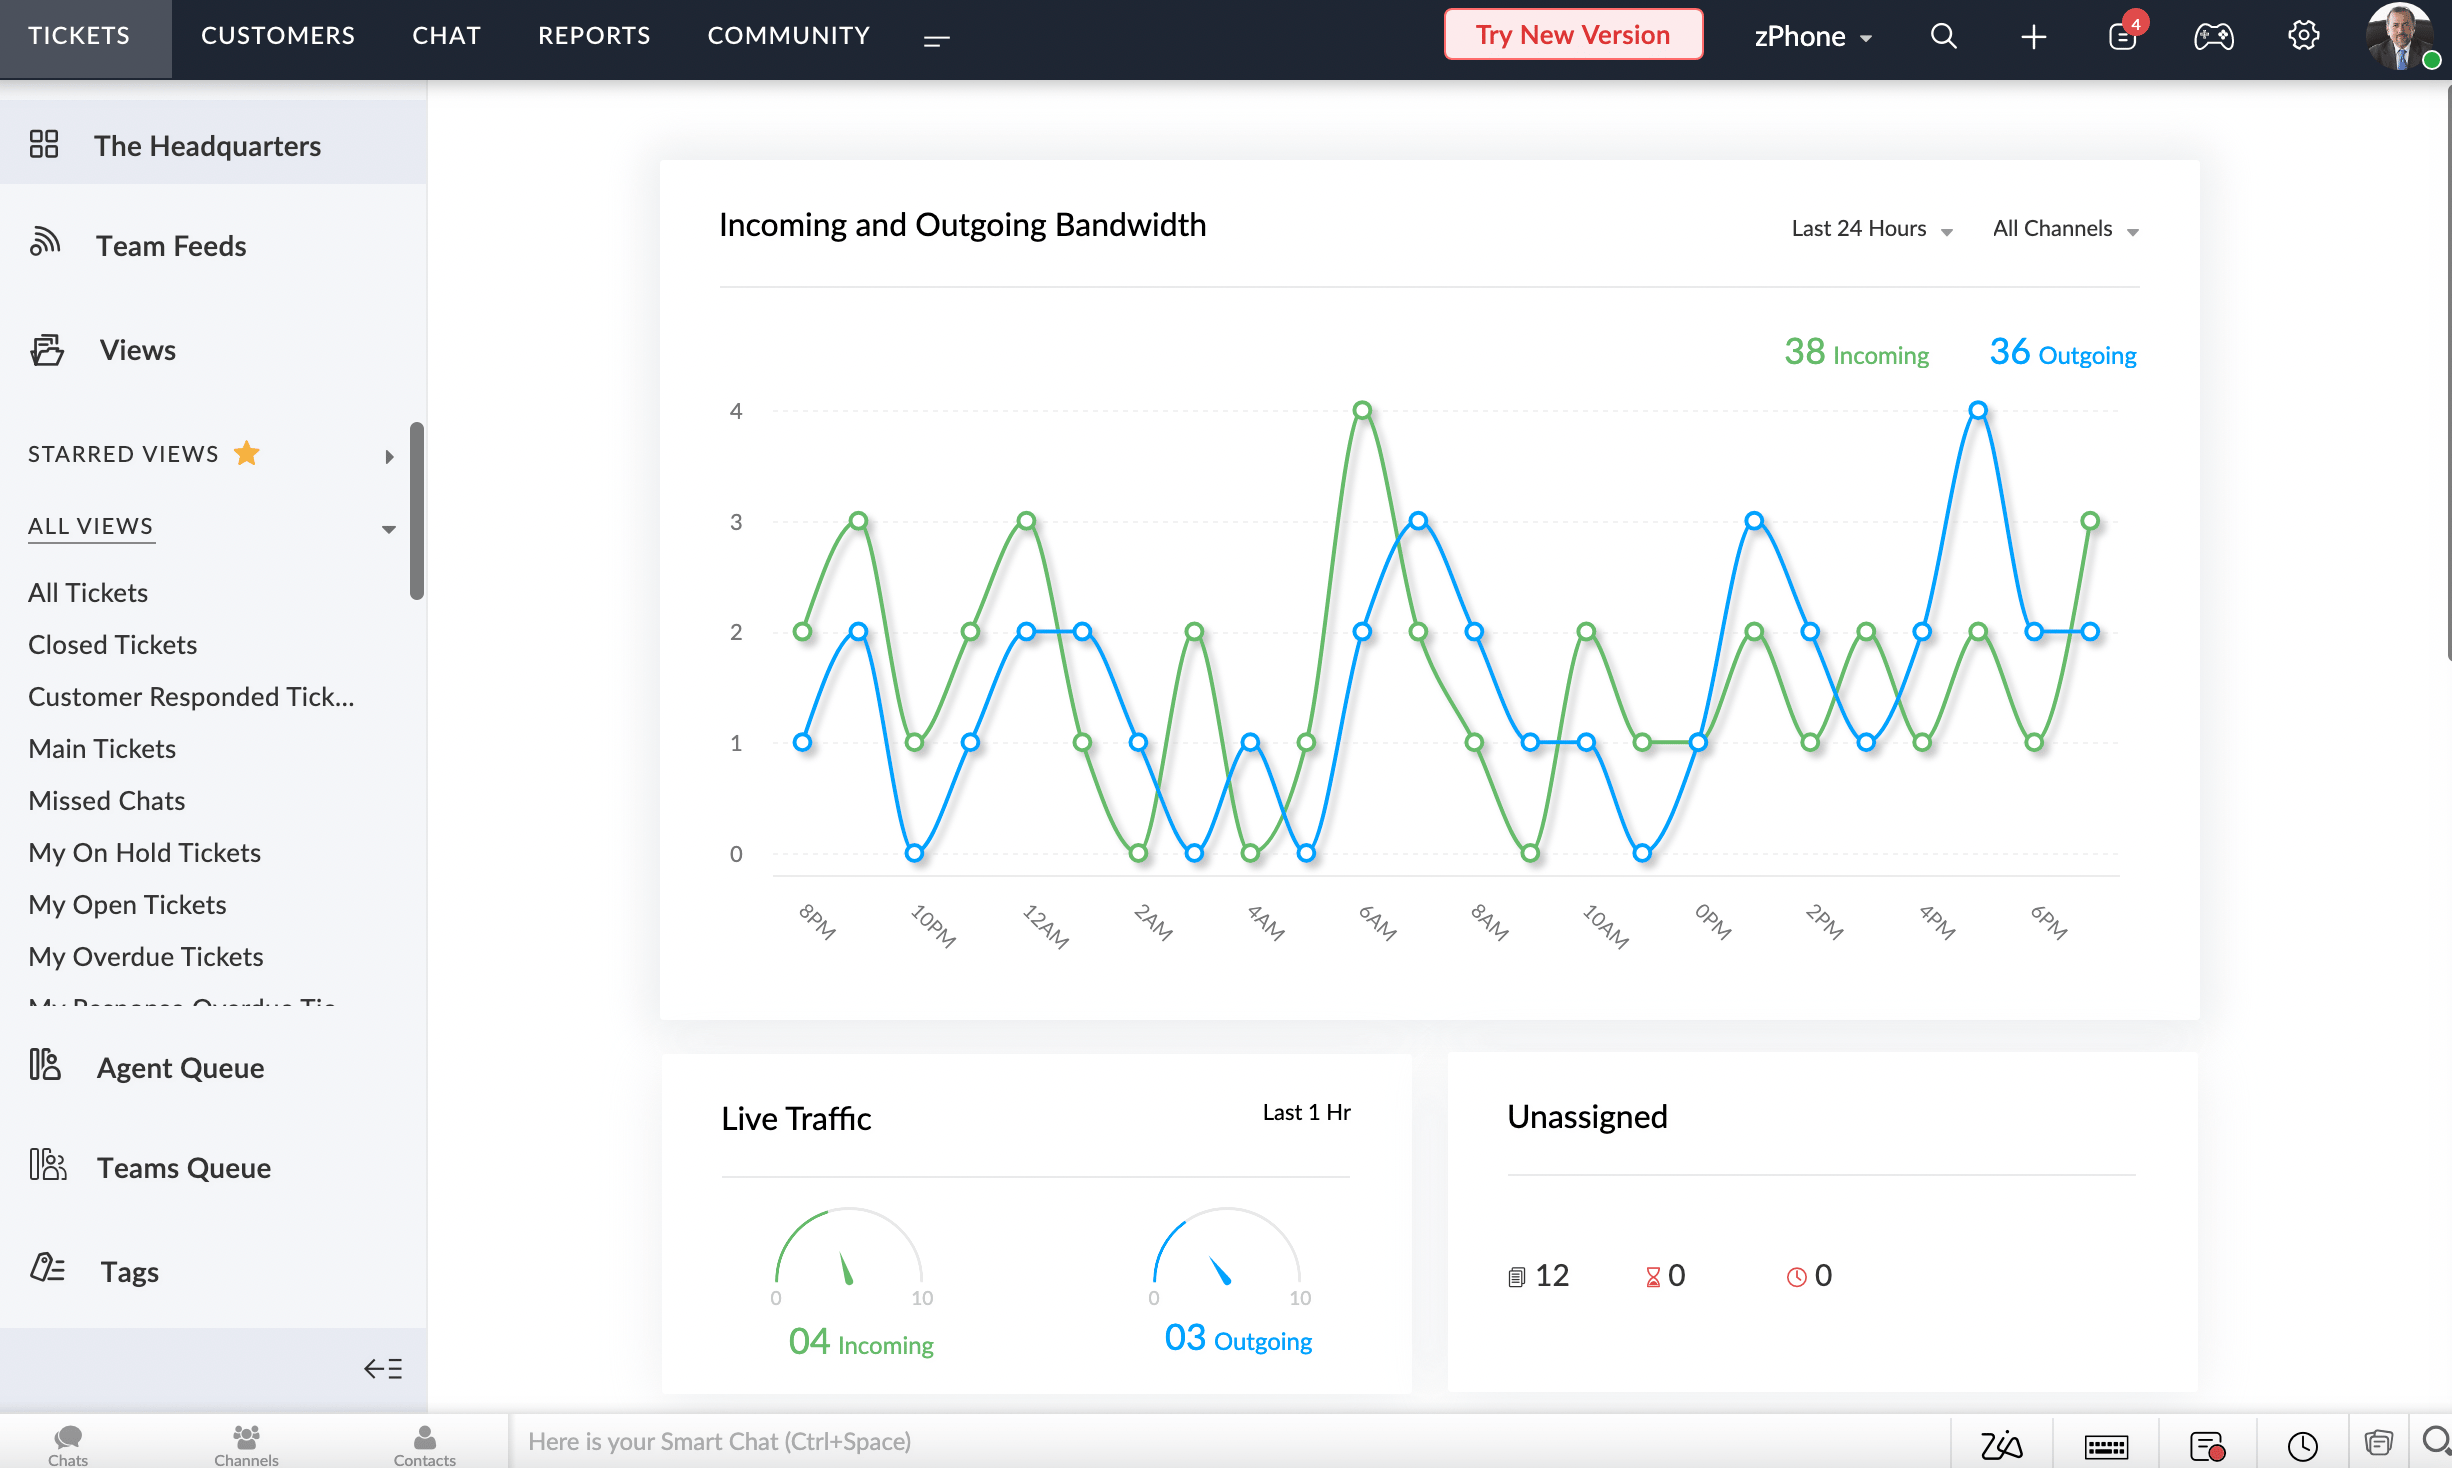Select The Headquarters menu item
This screenshot has width=2452, height=1468.
click(x=213, y=142)
